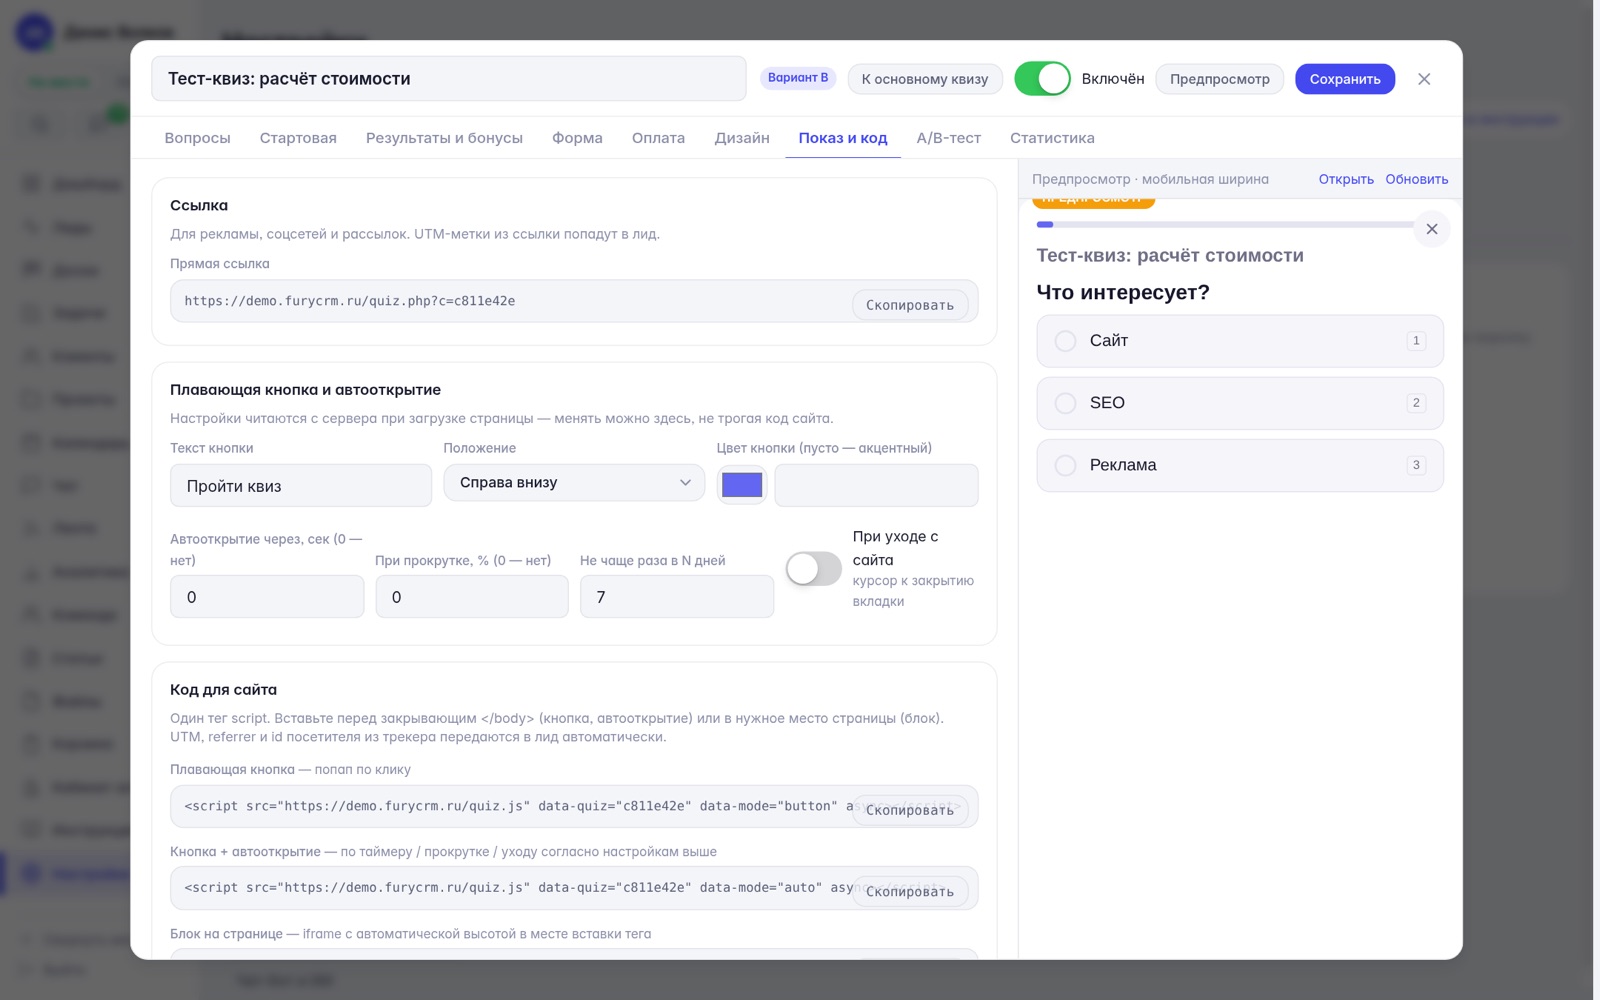Select the Реклама answer option
The width and height of the screenshot is (1600, 1000).
pyautogui.click(x=1240, y=465)
